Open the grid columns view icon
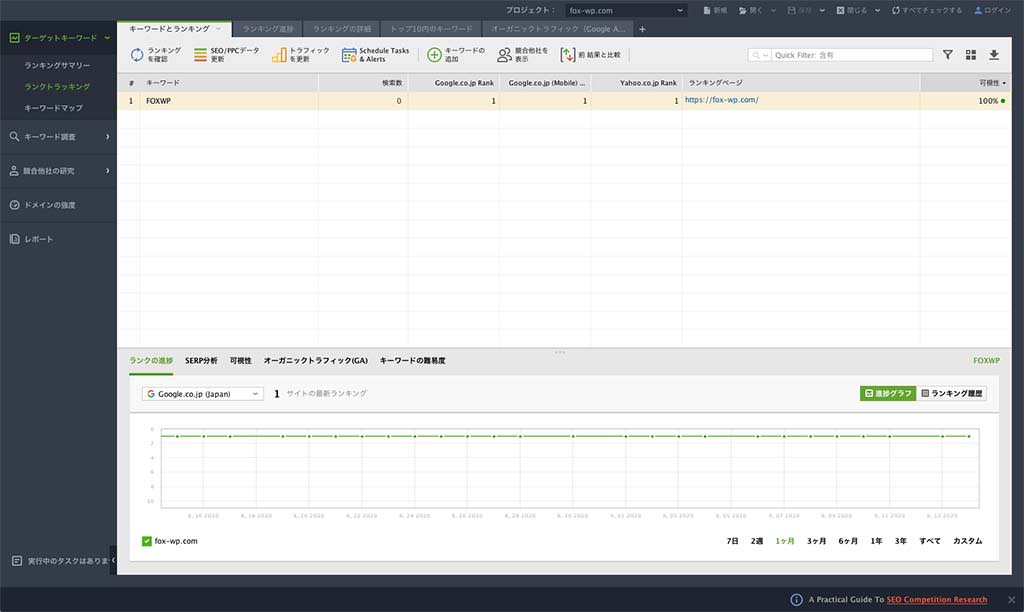The image size is (1024, 612). 970,55
